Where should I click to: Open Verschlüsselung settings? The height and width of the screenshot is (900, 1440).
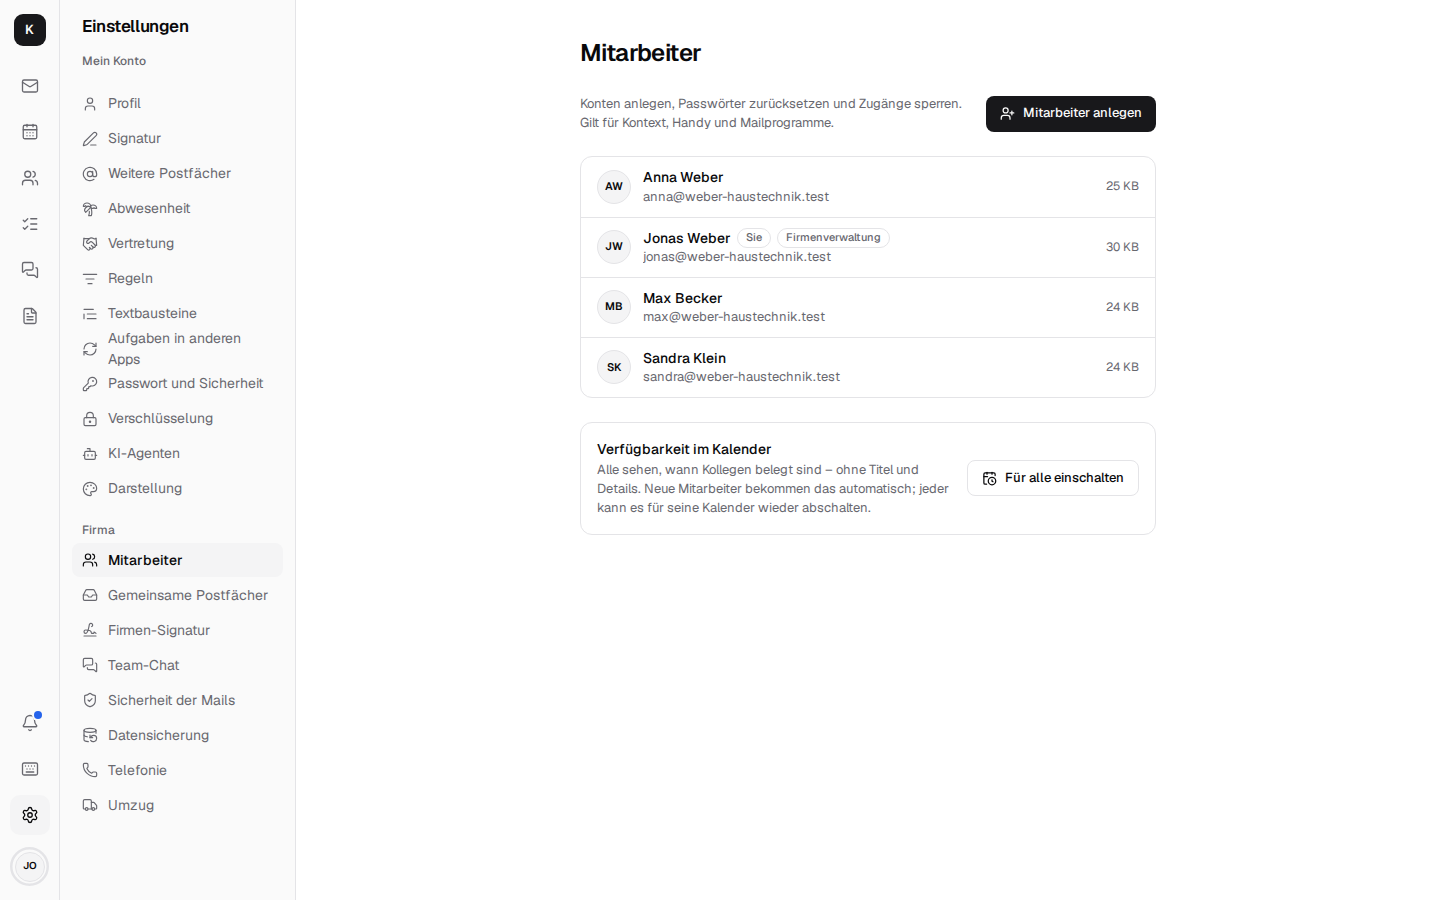coord(177,418)
